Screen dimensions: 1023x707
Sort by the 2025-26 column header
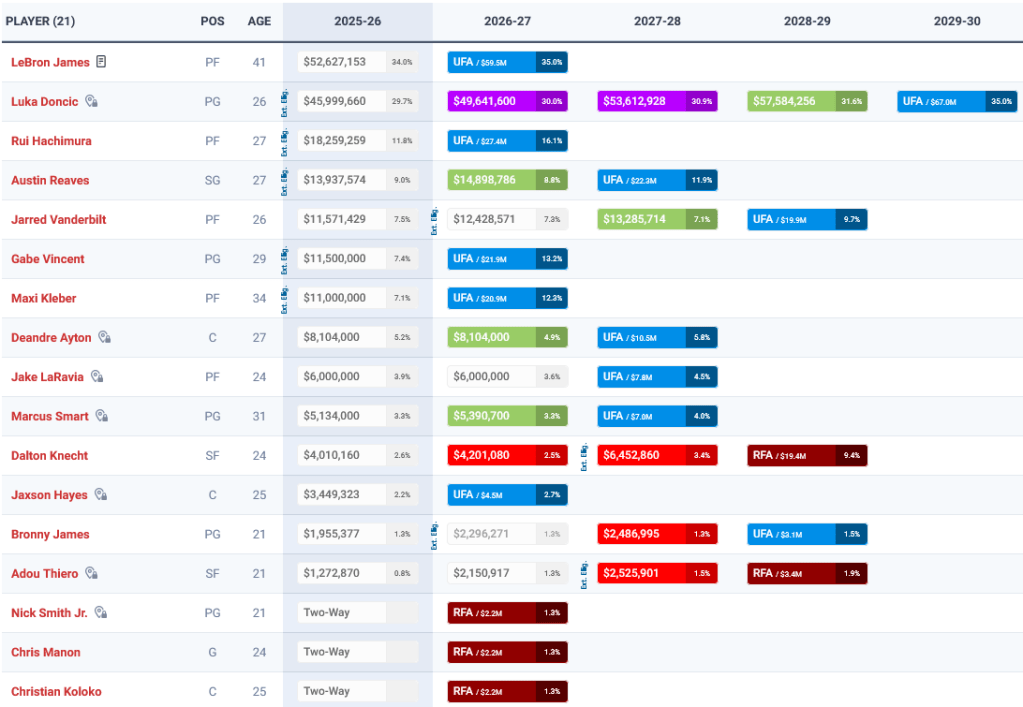pyautogui.click(x=357, y=21)
